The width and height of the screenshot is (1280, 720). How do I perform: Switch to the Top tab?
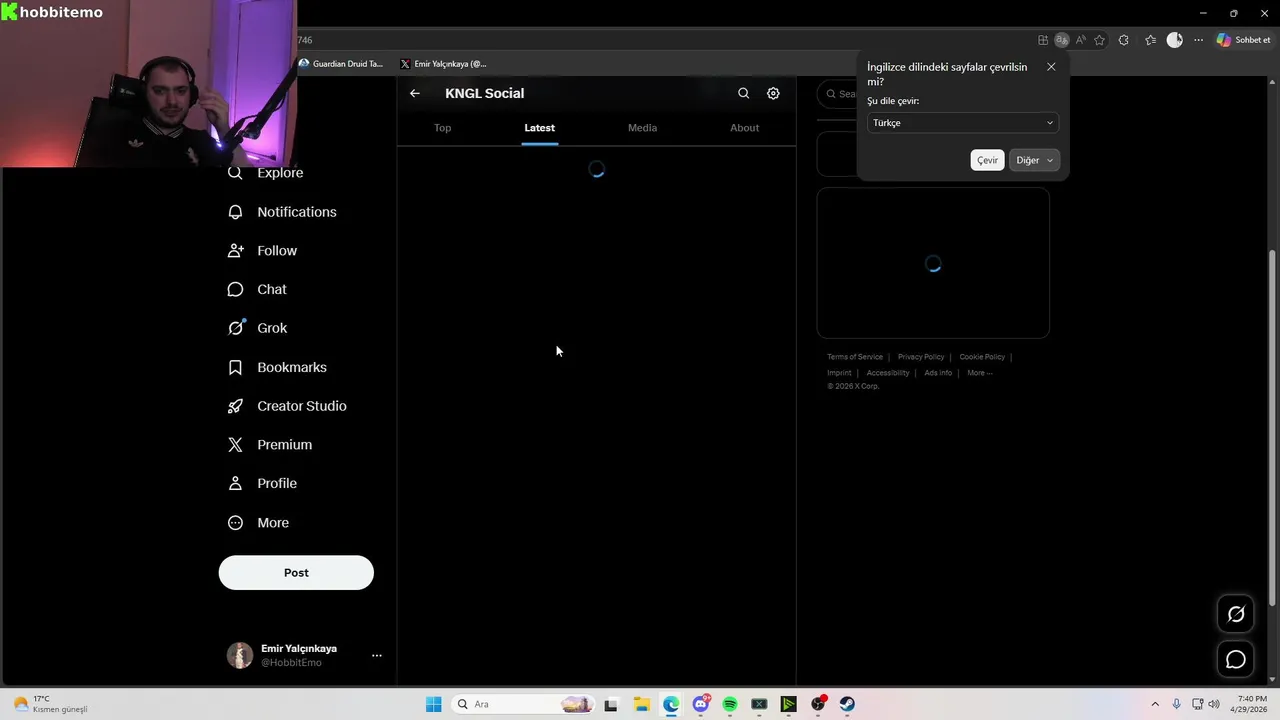pos(443,128)
